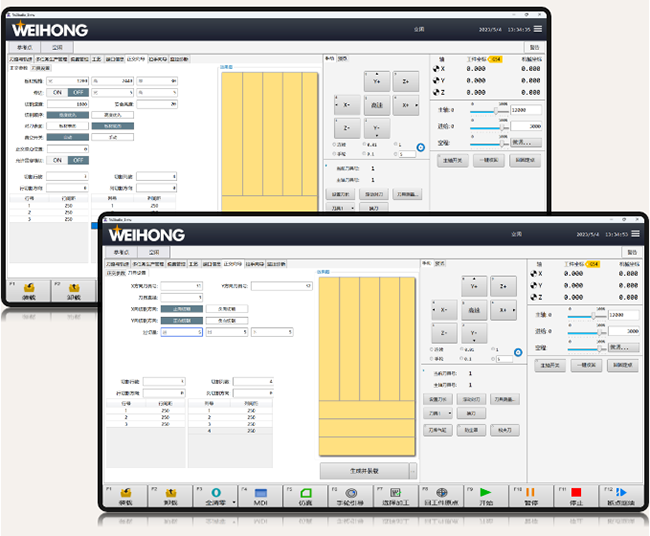Click the Simulation (F5) icon

[x=305, y=493]
